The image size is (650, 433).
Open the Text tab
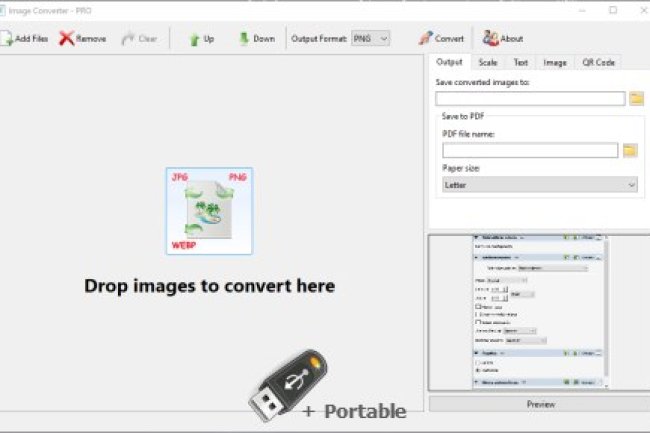point(520,62)
